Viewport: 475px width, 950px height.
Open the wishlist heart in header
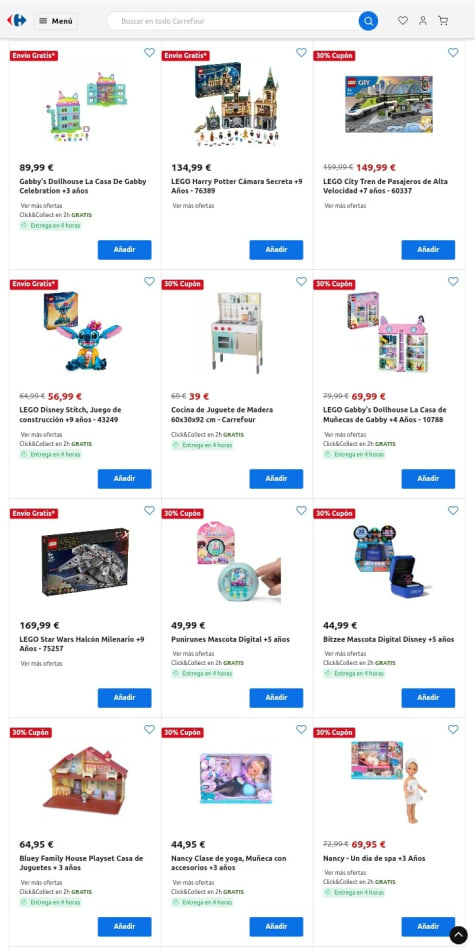click(403, 21)
